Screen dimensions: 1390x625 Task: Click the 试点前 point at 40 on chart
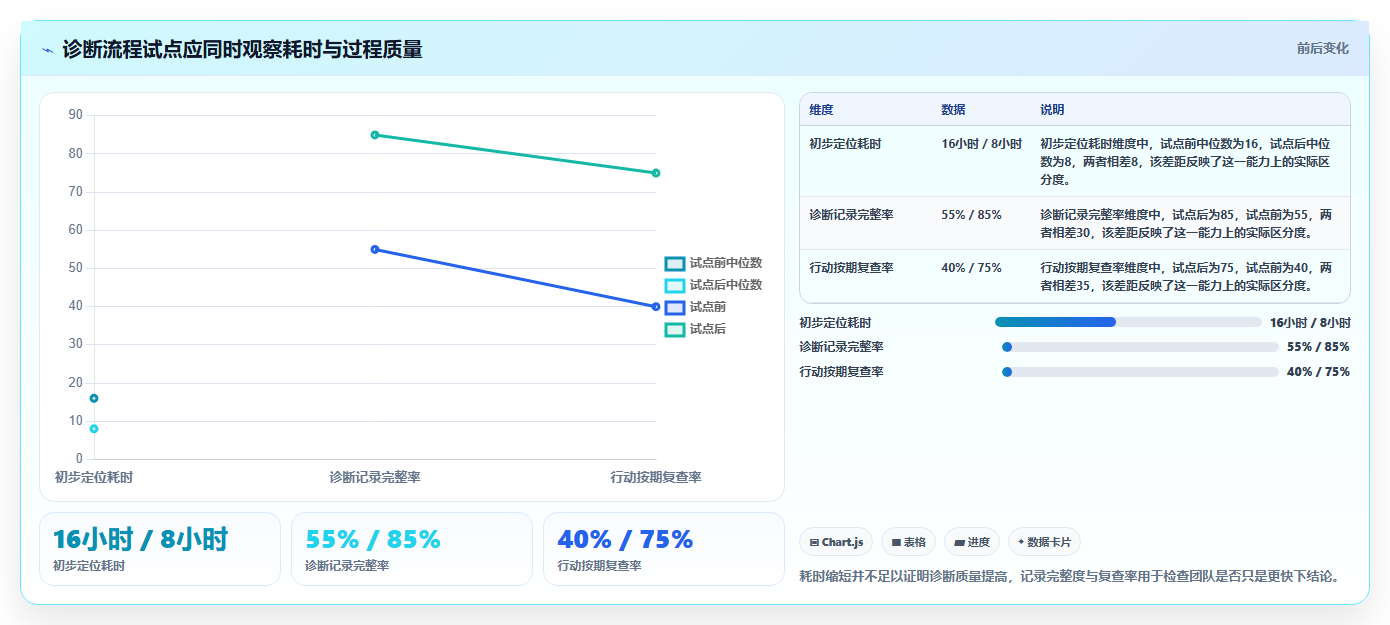tap(656, 307)
